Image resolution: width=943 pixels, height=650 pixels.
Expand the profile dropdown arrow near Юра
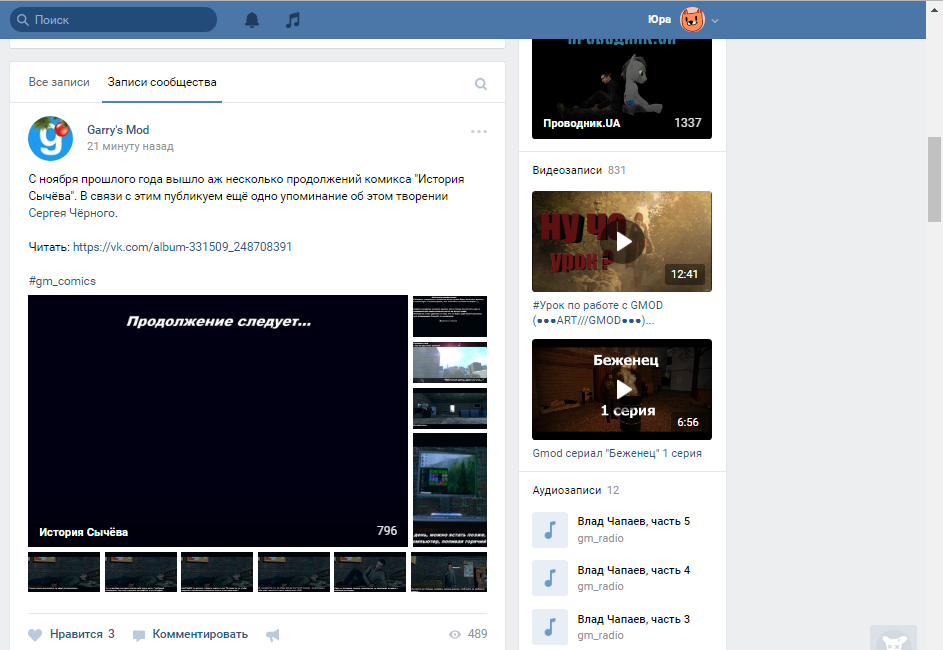coord(715,20)
